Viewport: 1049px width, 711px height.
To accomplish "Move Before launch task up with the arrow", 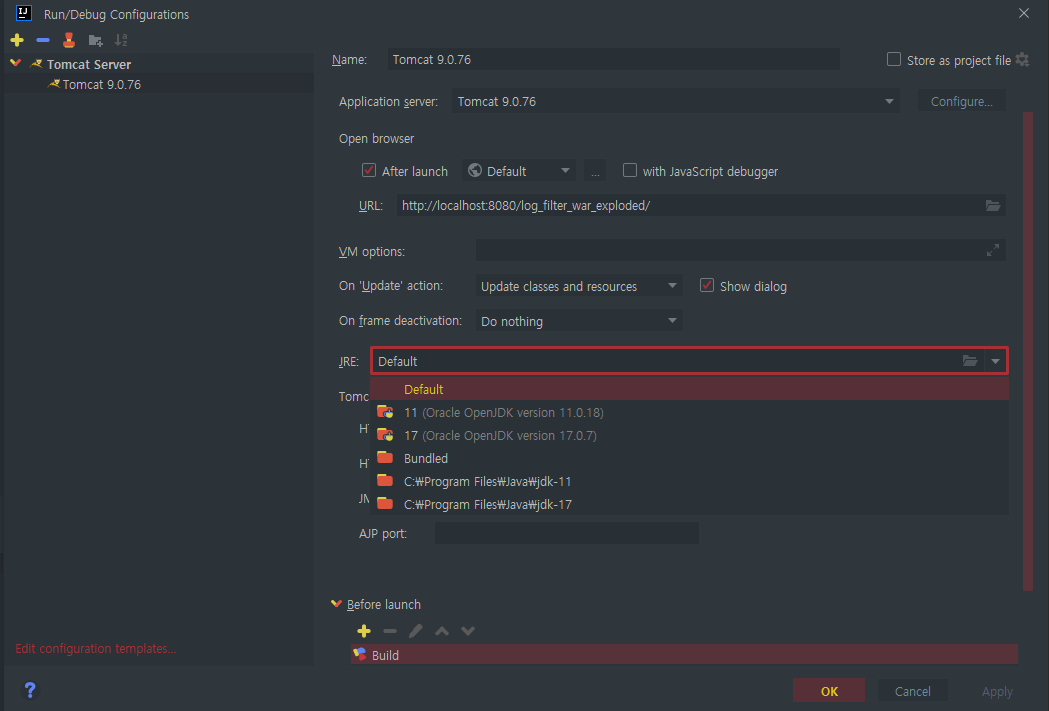I will pyautogui.click(x=442, y=631).
